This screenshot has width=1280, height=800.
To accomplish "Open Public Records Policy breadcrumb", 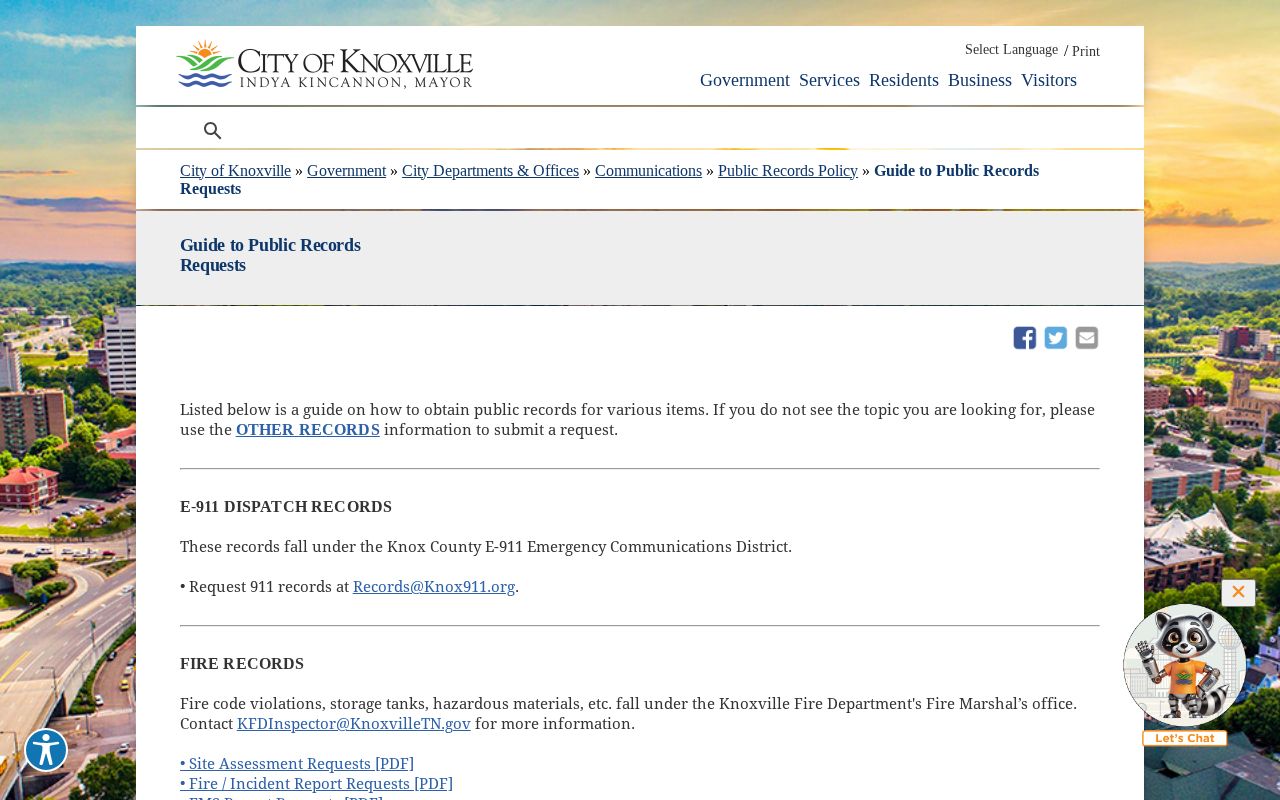I will (x=788, y=171).
